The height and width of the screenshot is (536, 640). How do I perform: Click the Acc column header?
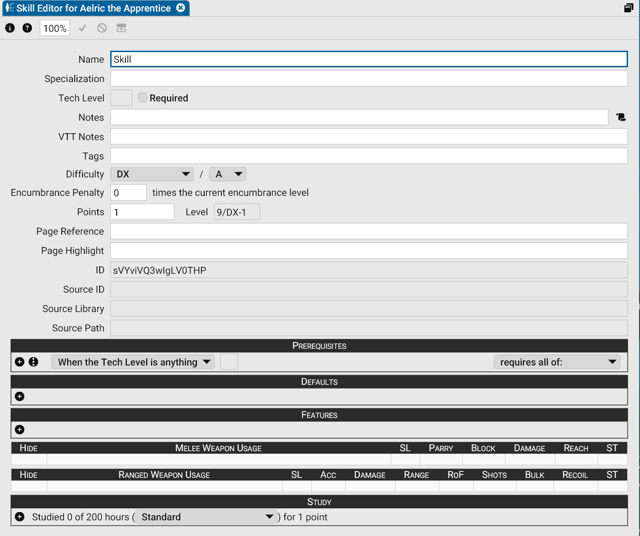pyautogui.click(x=328, y=475)
